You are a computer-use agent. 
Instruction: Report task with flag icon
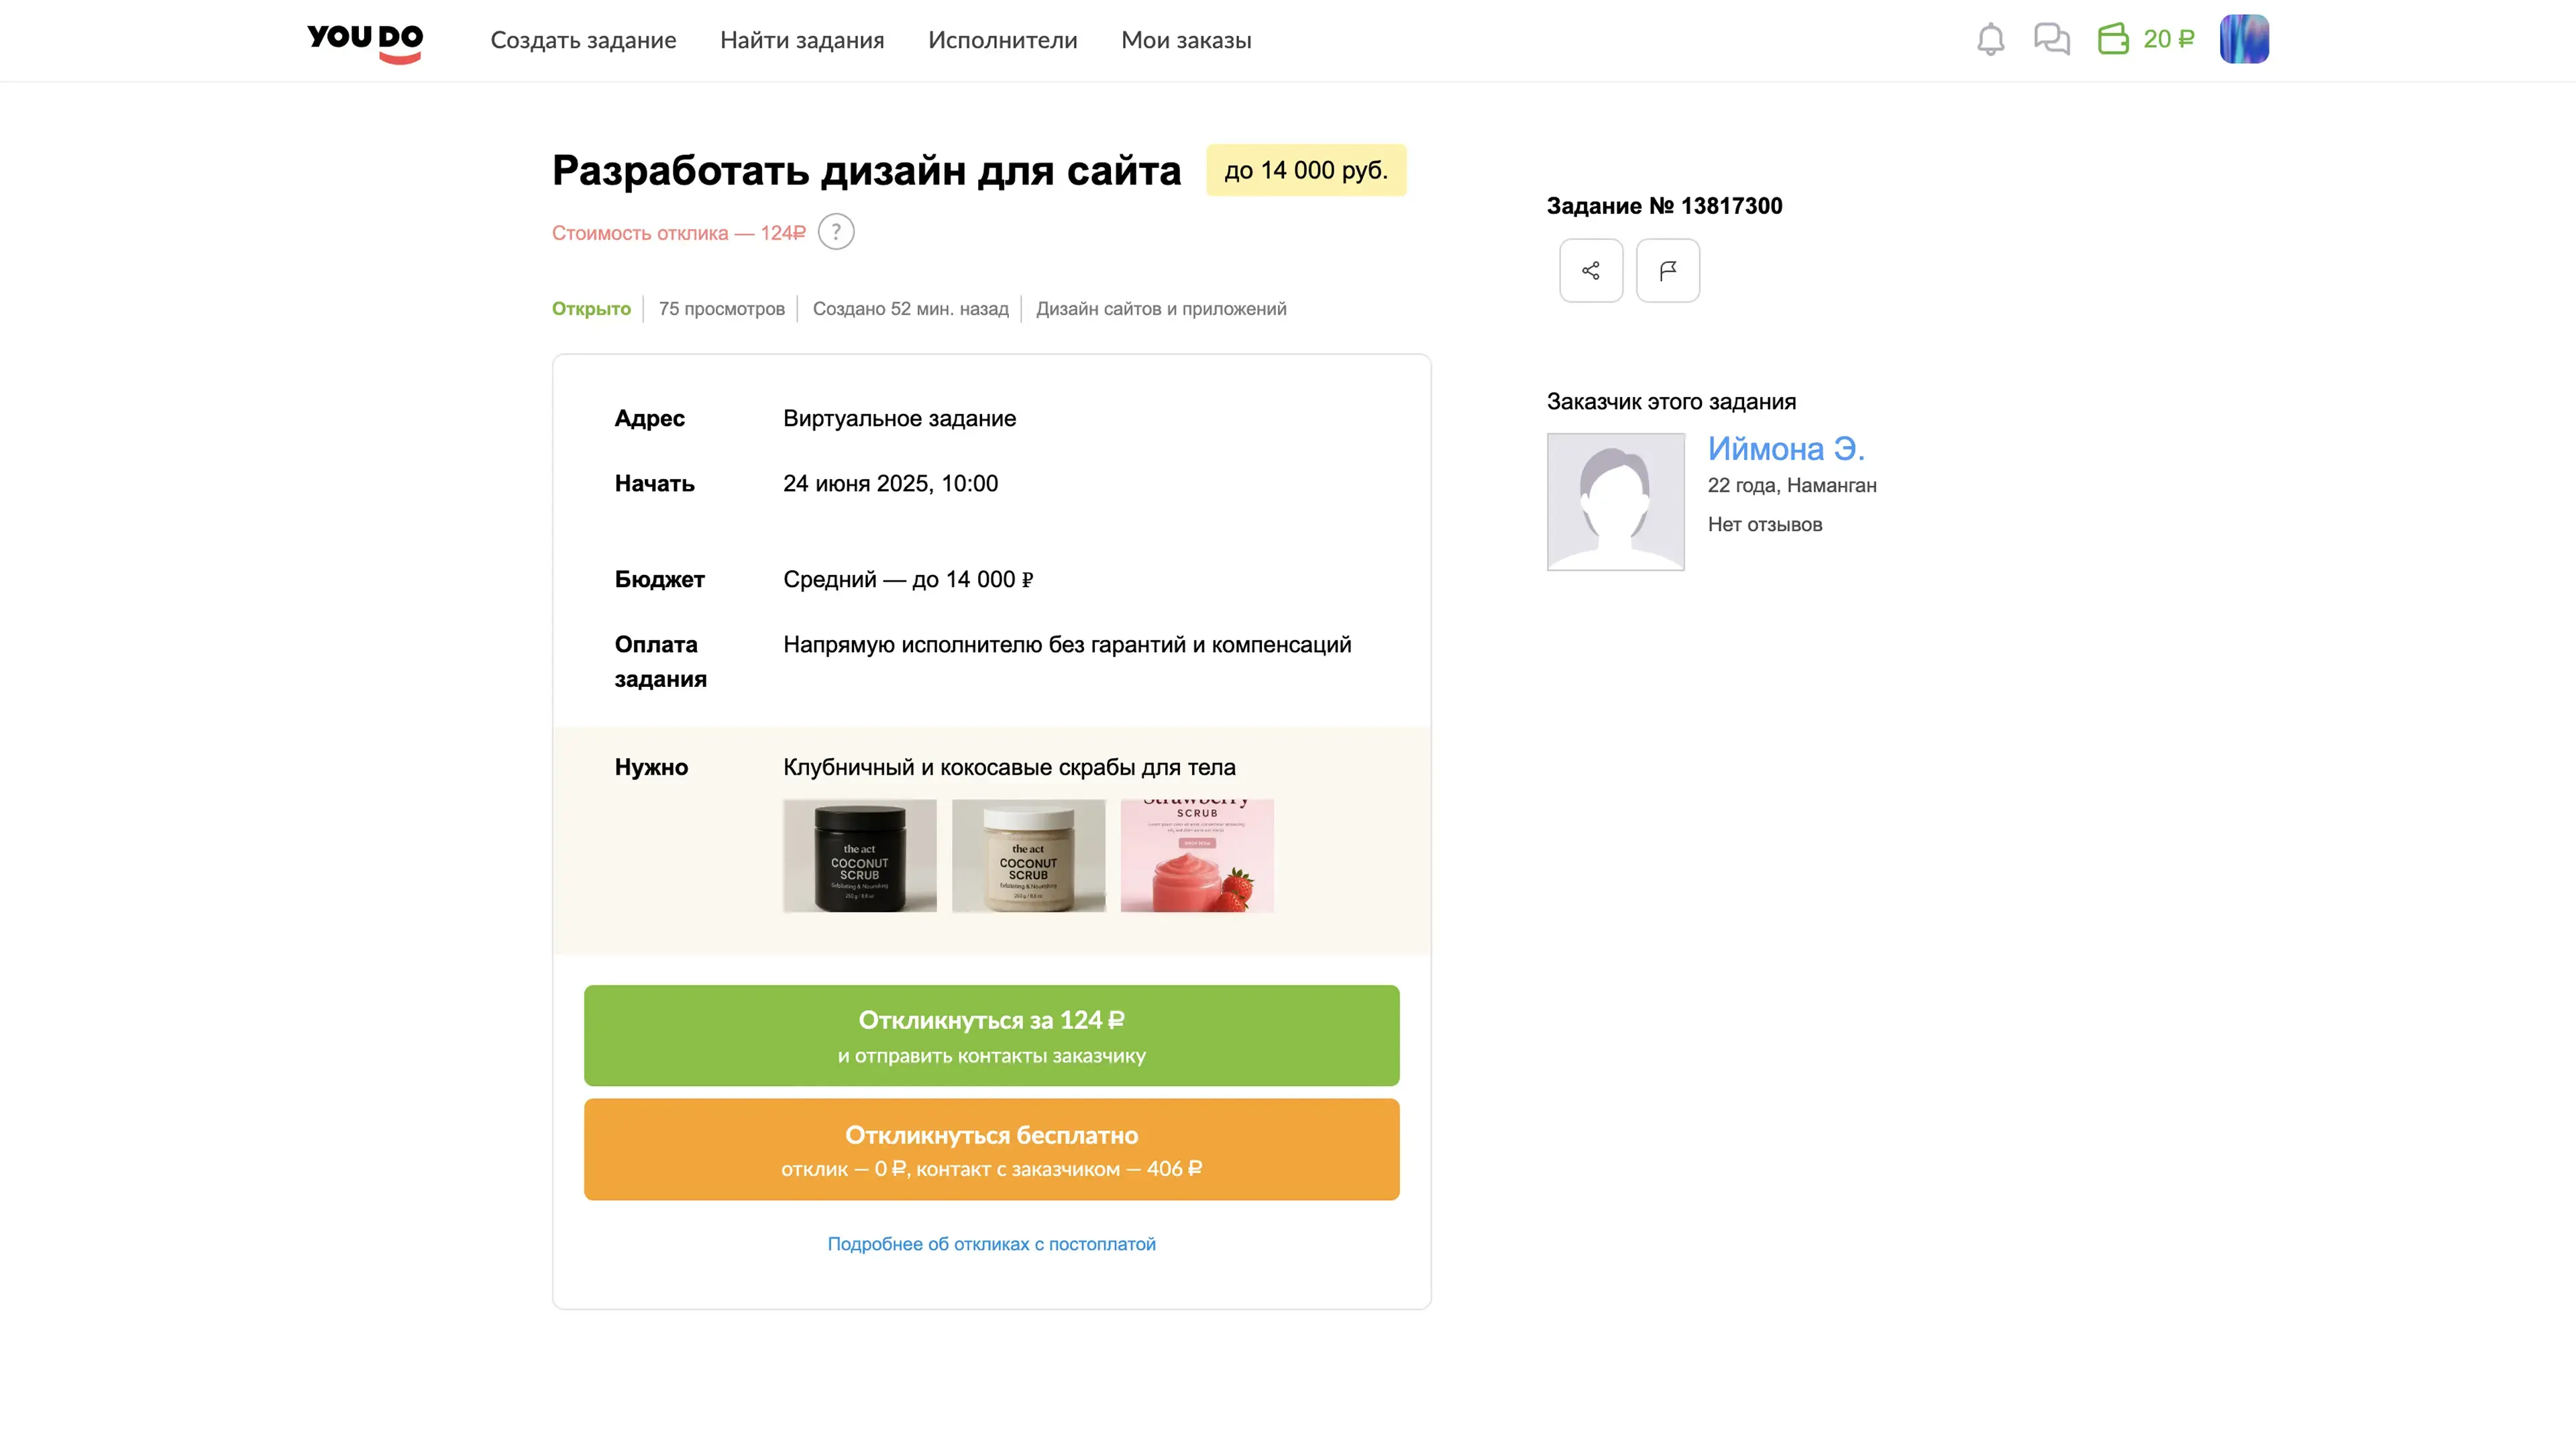pos(1667,270)
